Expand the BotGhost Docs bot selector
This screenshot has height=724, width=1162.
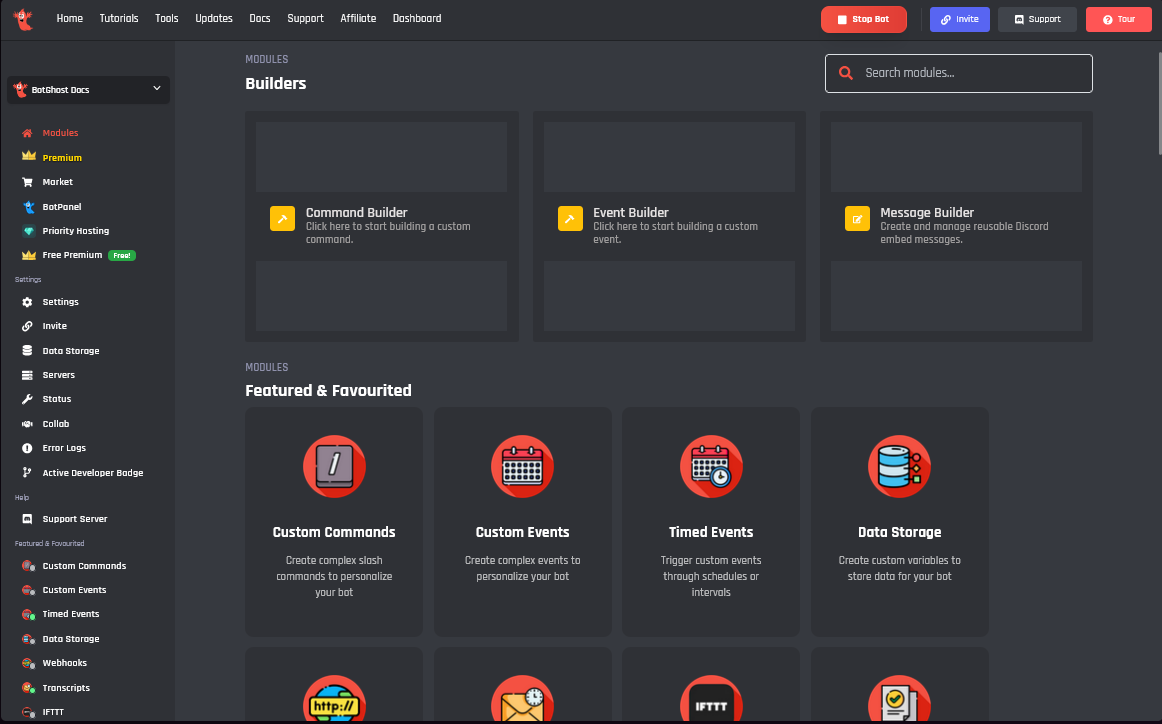click(88, 90)
